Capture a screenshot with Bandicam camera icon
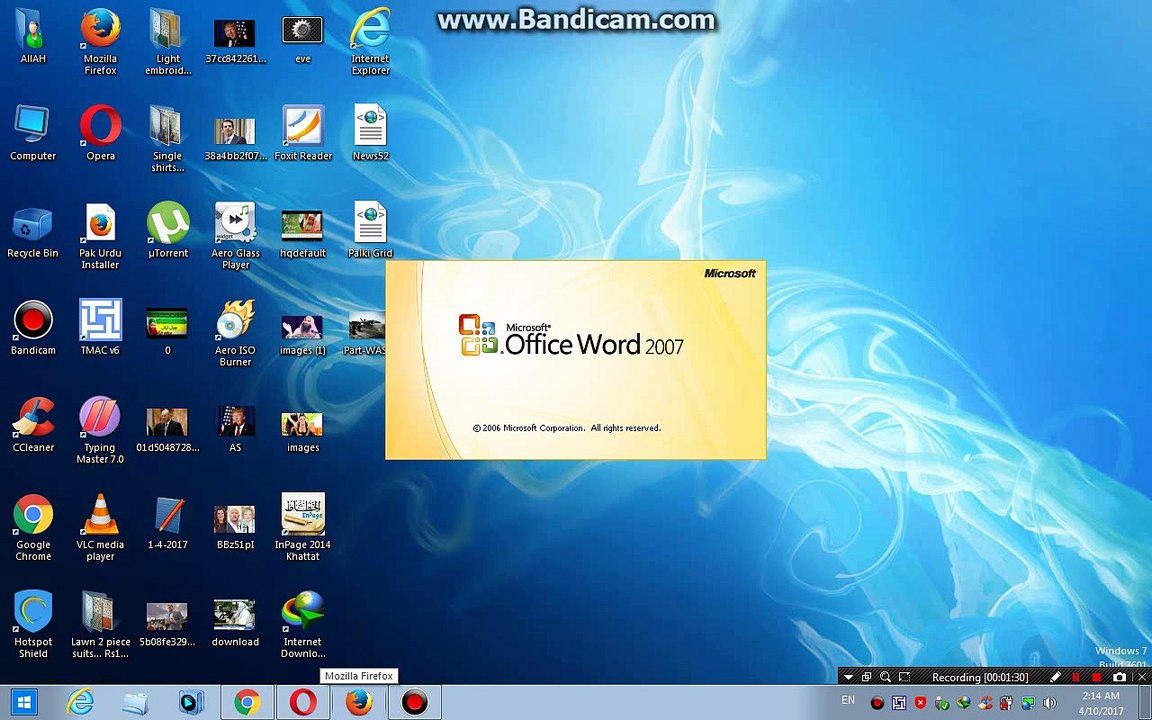Image resolution: width=1152 pixels, height=720 pixels. coord(1119,677)
